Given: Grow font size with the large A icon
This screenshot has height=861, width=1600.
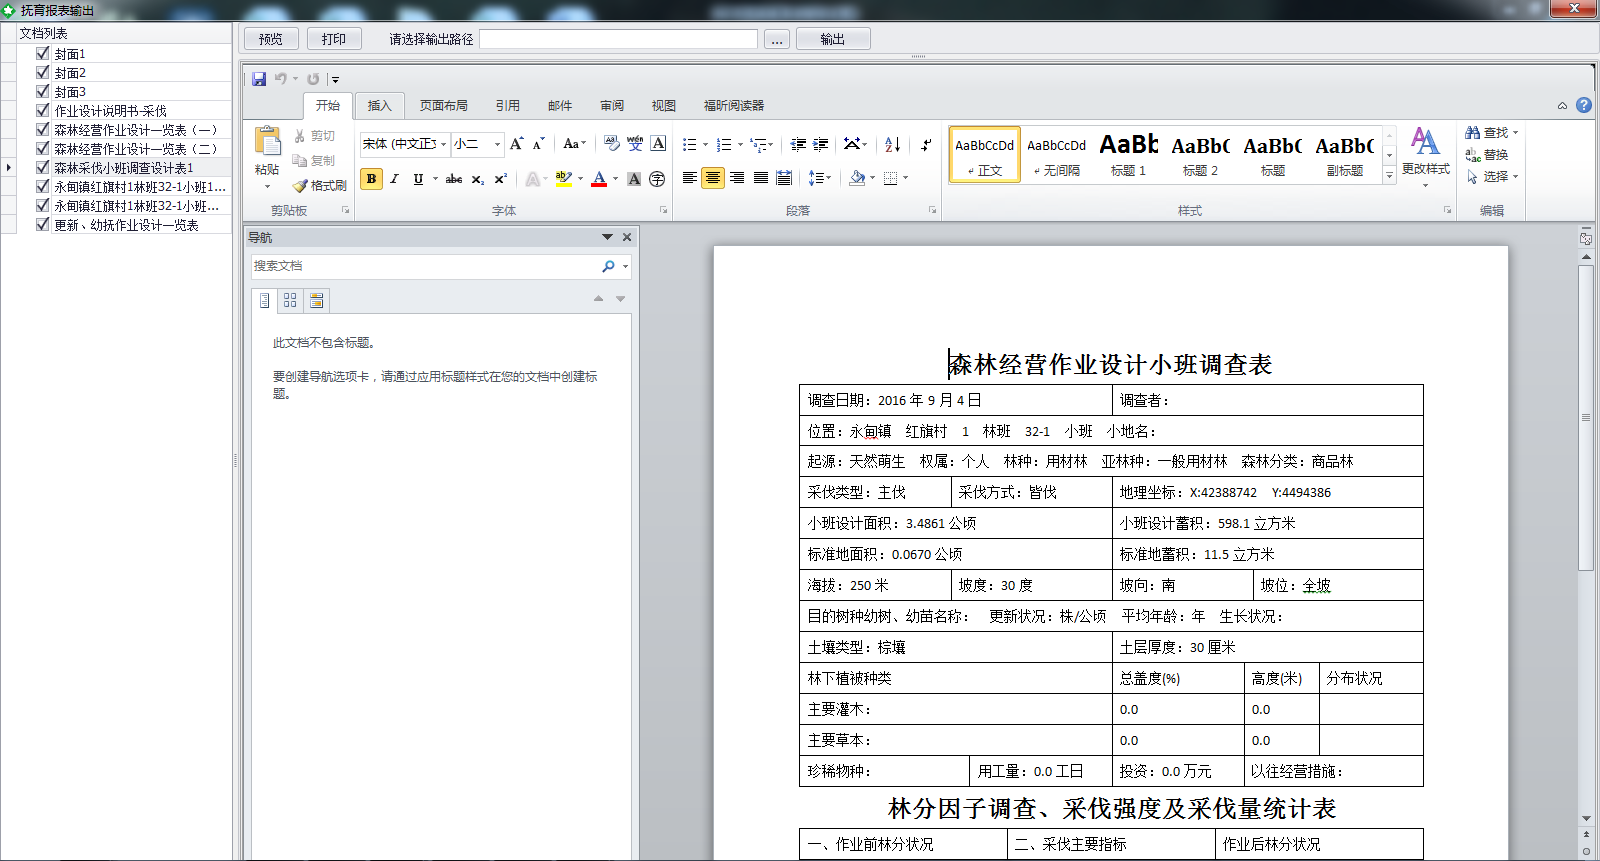Looking at the screenshot, I should click(516, 144).
